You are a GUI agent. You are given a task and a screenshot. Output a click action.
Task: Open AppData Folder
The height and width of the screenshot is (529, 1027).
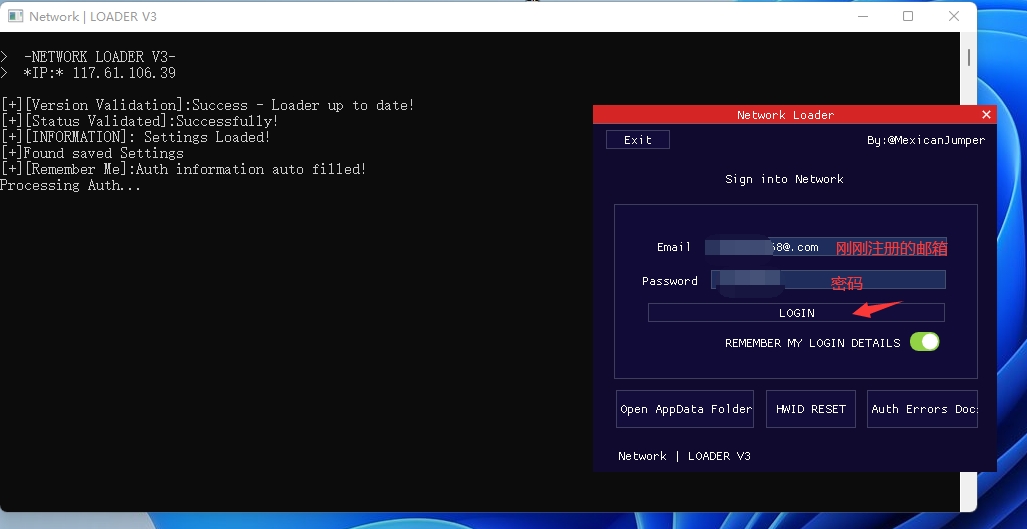(685, 409)
